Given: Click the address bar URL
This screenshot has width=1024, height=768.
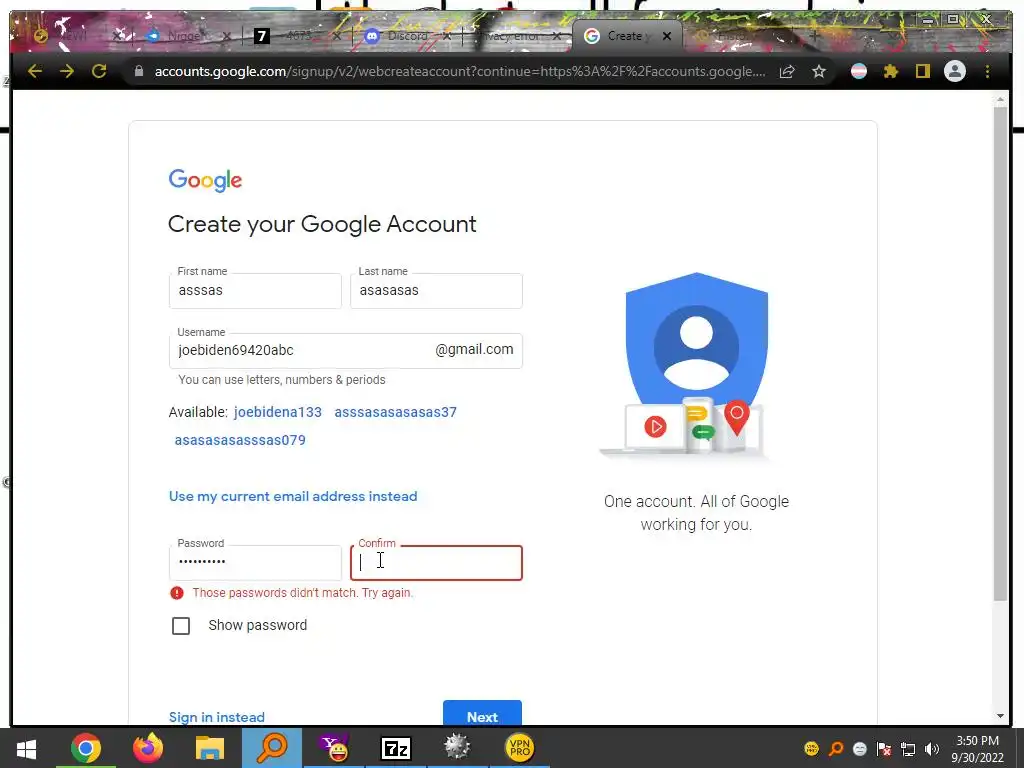Looking at the screenshot, I should pos(460,71).
